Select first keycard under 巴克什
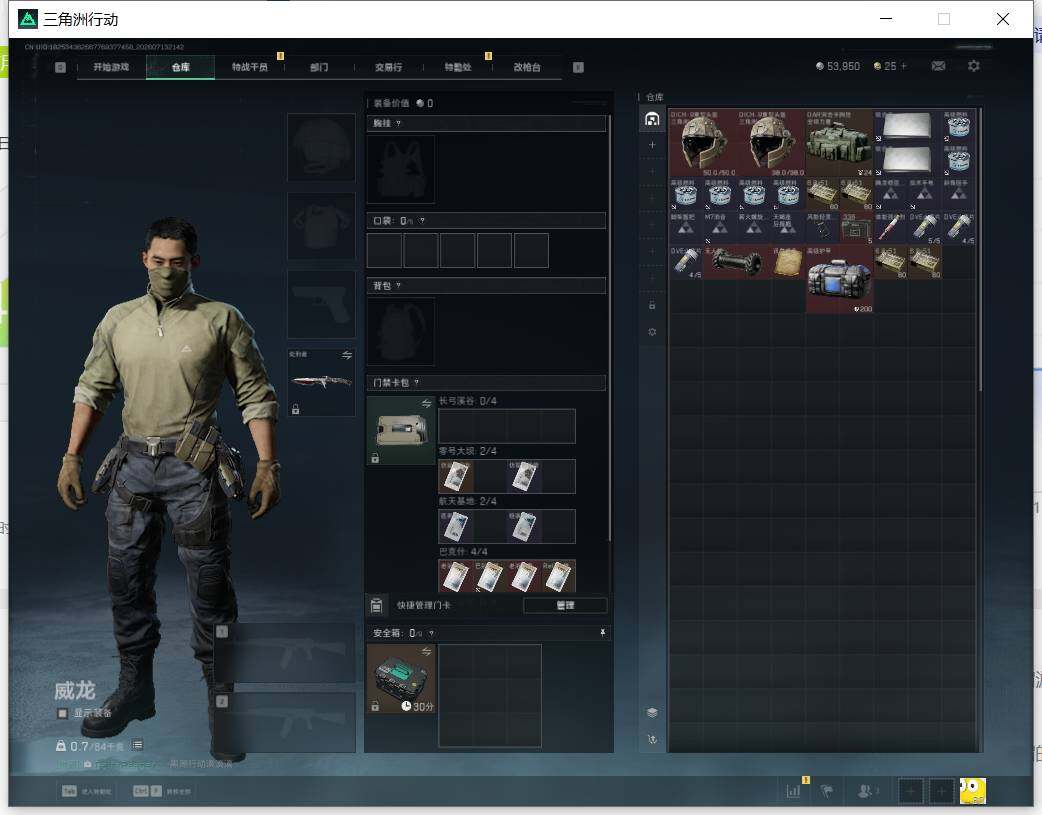 [x=456, y=576]
